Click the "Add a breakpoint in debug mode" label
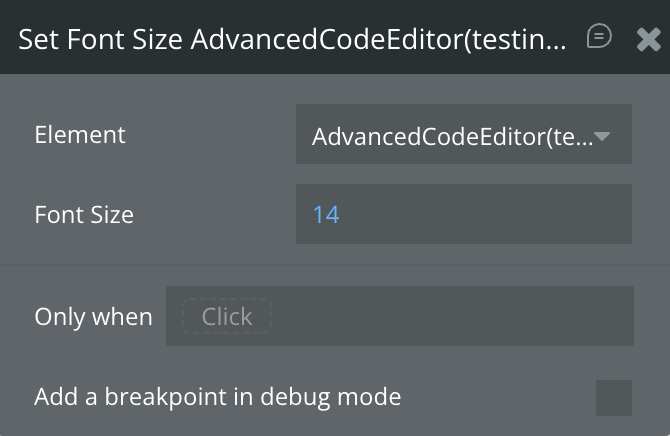Image resolution: width=670 pixels, height=436 pixels. coord(217,397)
